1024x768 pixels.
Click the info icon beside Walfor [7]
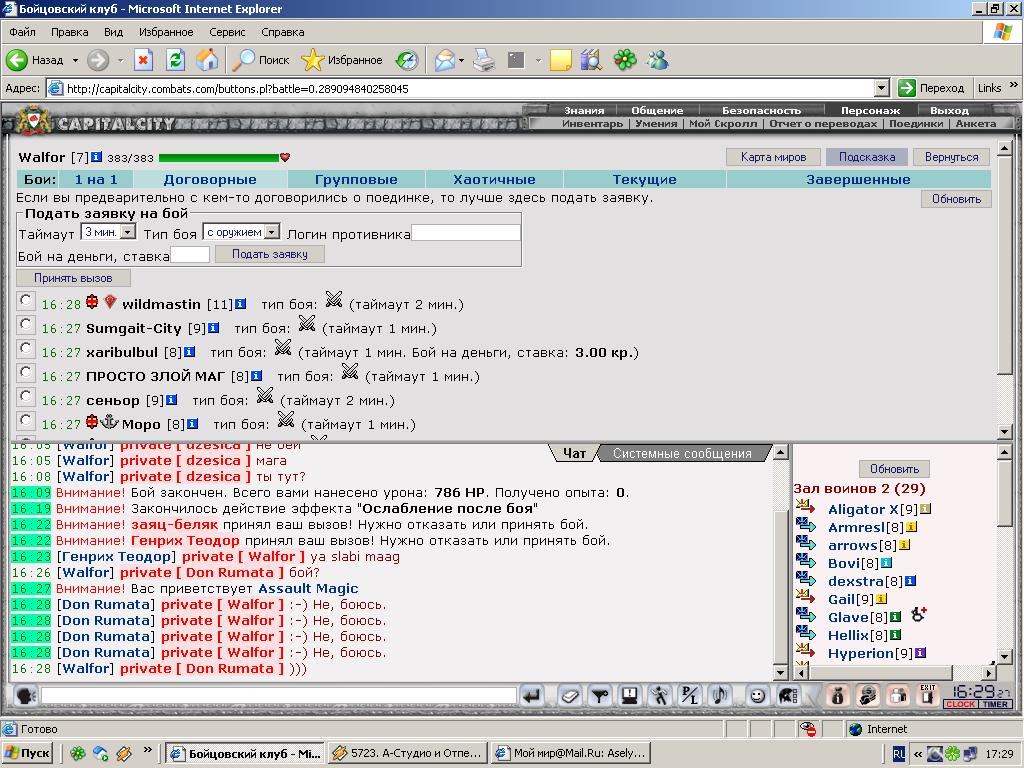coord(97,157)
